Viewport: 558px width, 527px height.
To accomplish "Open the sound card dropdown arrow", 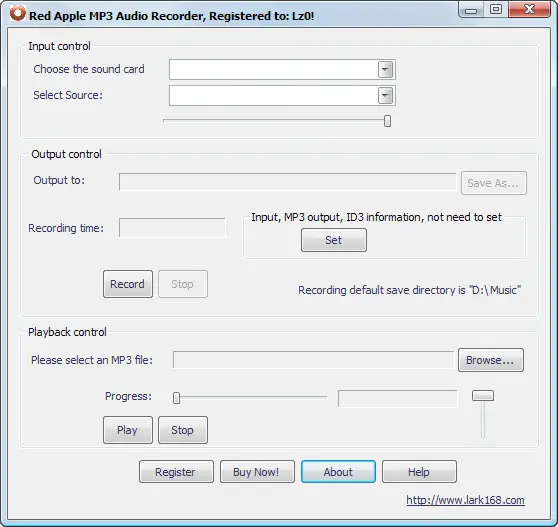I will click(385, 69).
